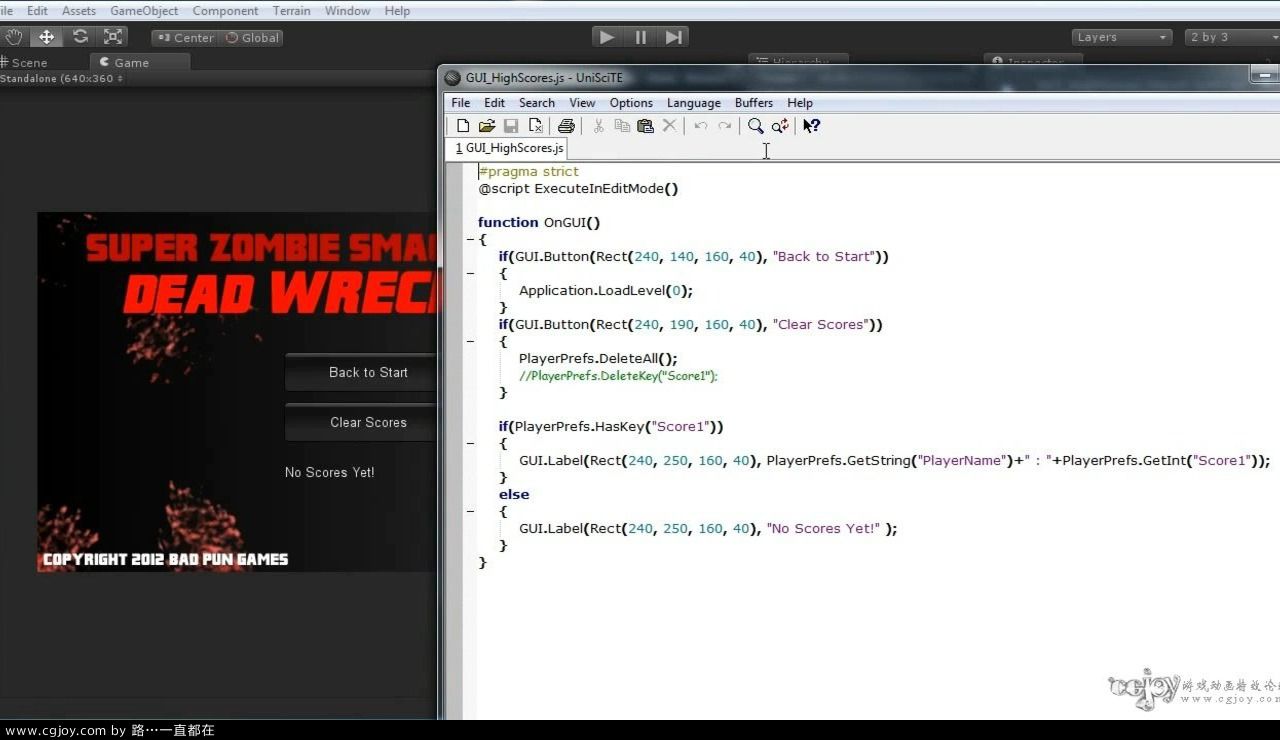This screenshot has height=740, width=1280.
Task: Click the context help pointer icon
Action: pyautogui.click(x=811, y=126)
